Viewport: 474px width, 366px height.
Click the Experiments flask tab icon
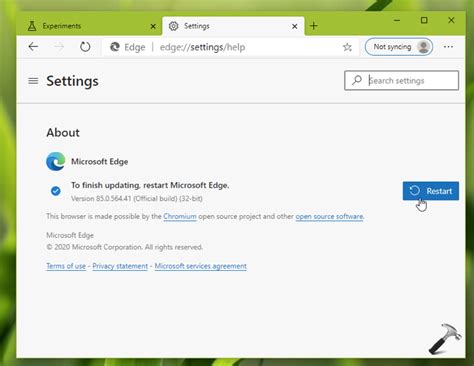[32, 26]
